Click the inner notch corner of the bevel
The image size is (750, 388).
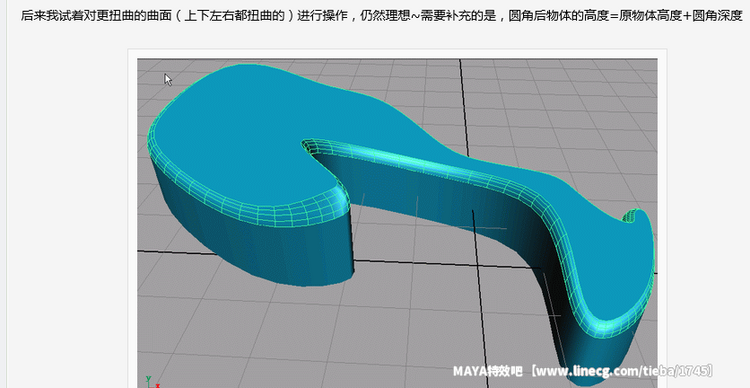coord(310,146)
